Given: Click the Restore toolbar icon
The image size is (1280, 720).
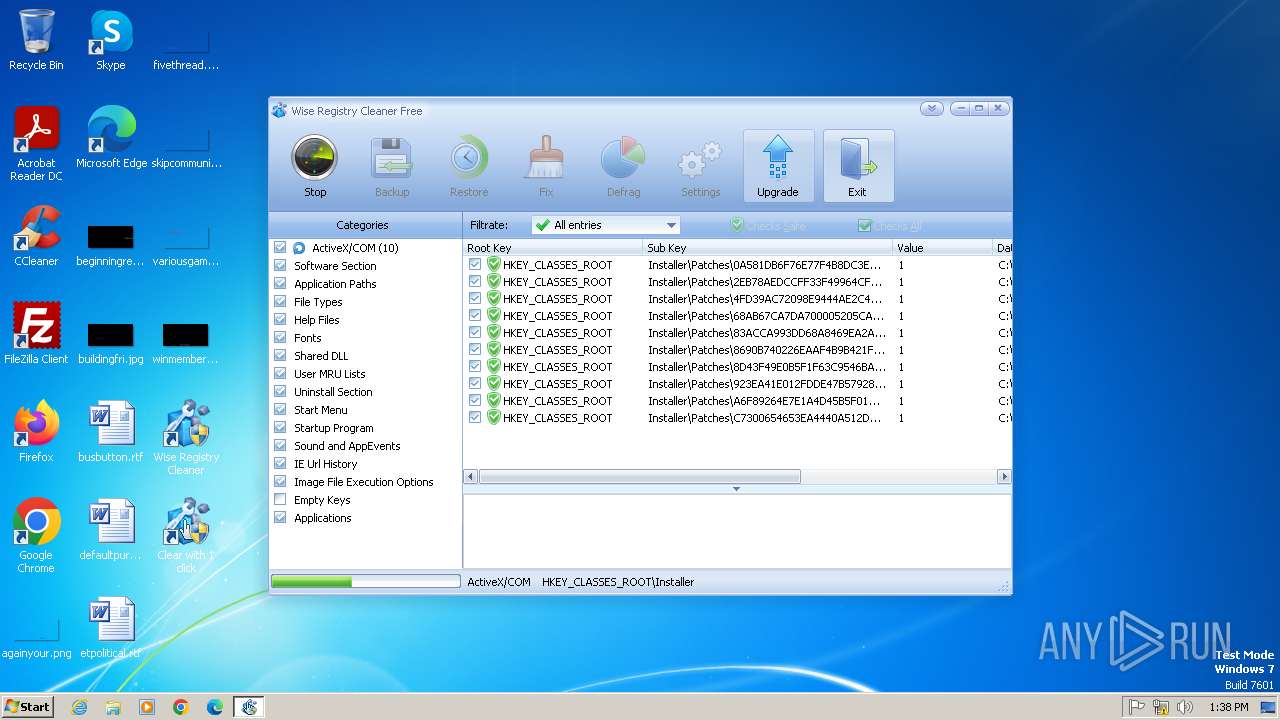Looking at the screenshot, I should click(469, 166).
